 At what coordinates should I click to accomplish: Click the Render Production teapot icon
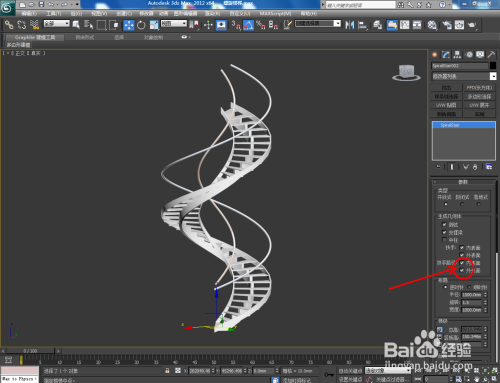[x=472, y=25]
